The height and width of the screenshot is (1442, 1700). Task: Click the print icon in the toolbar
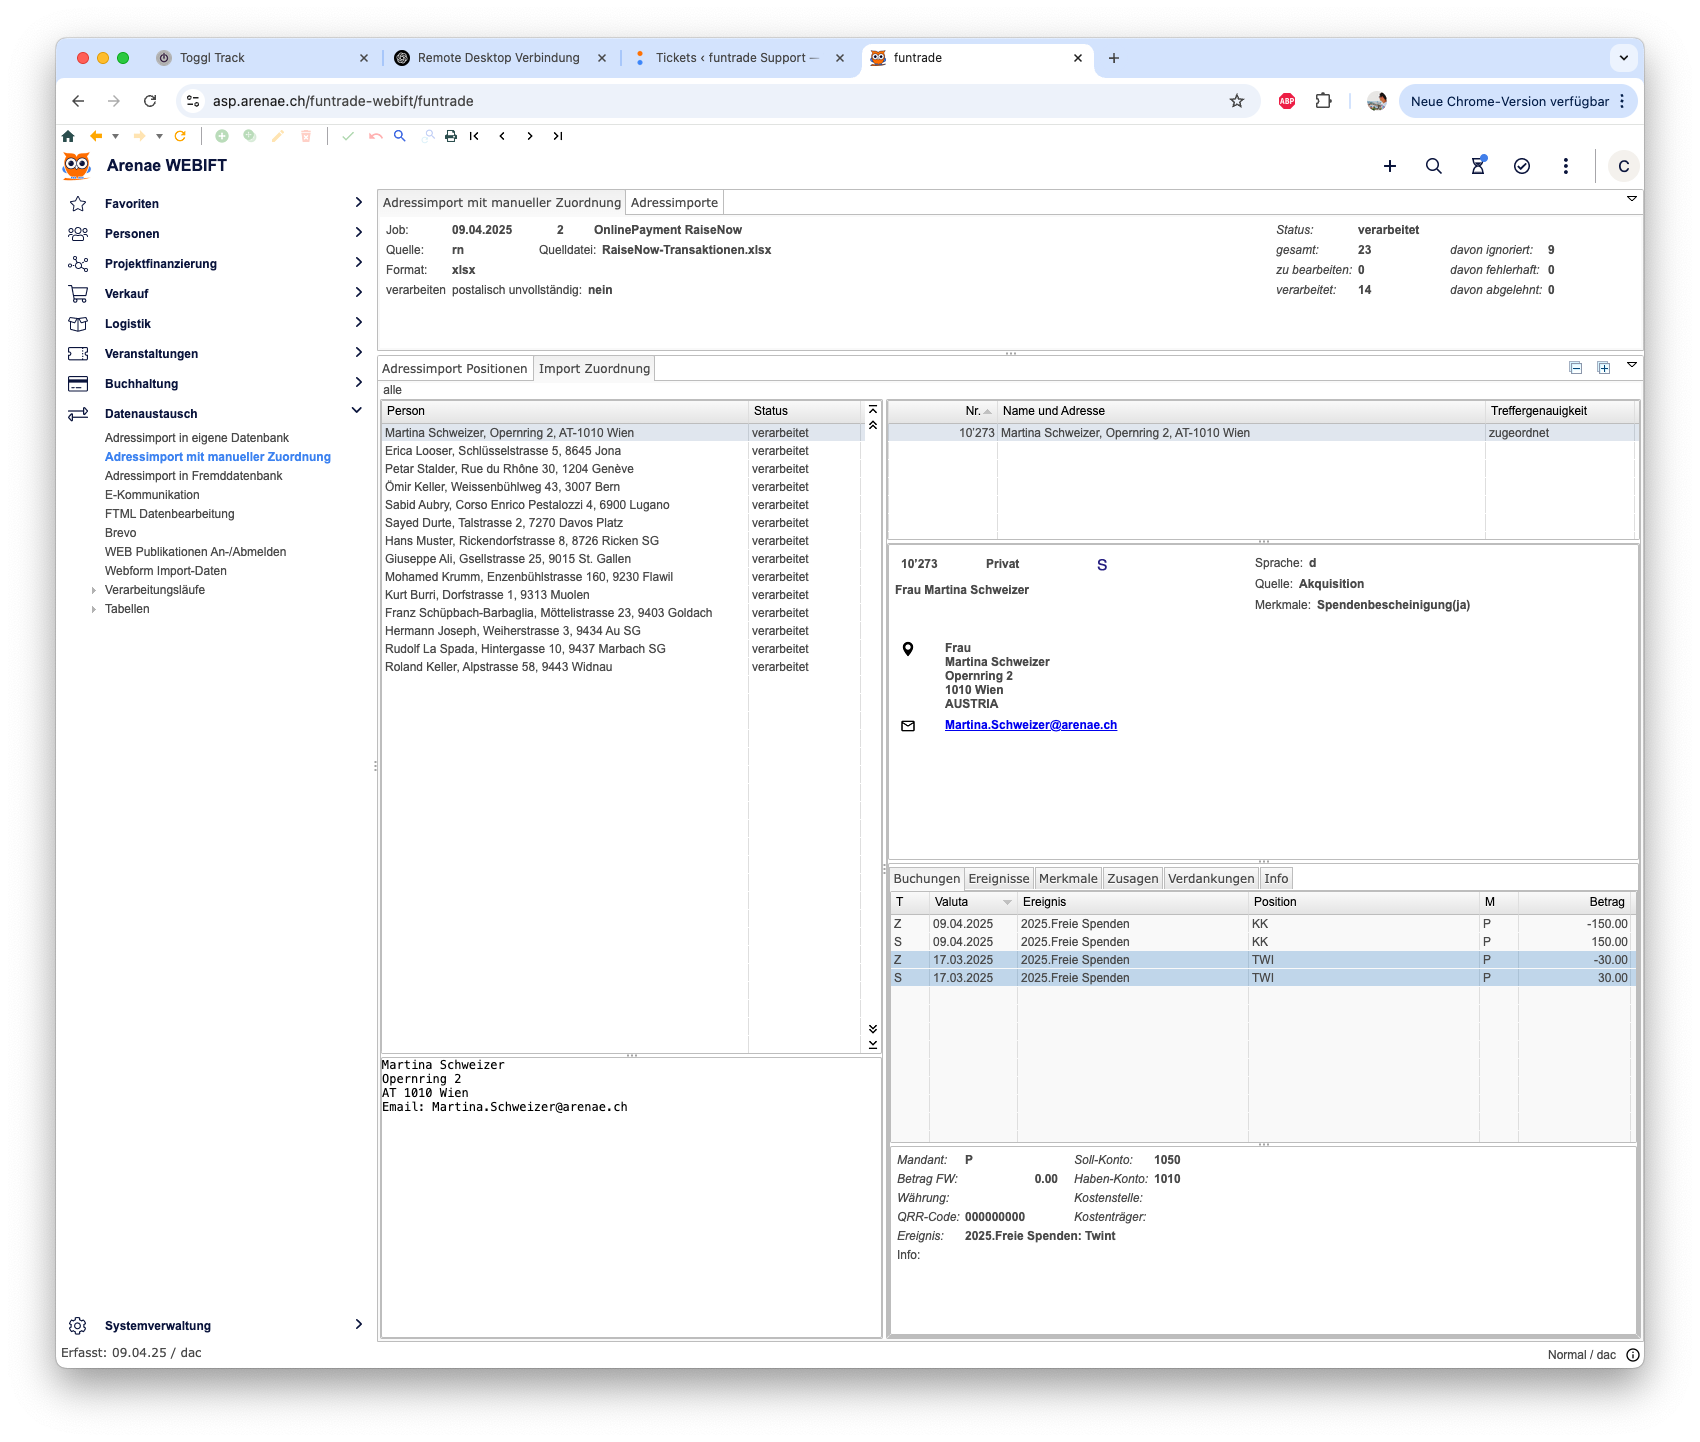click(451, 136)
